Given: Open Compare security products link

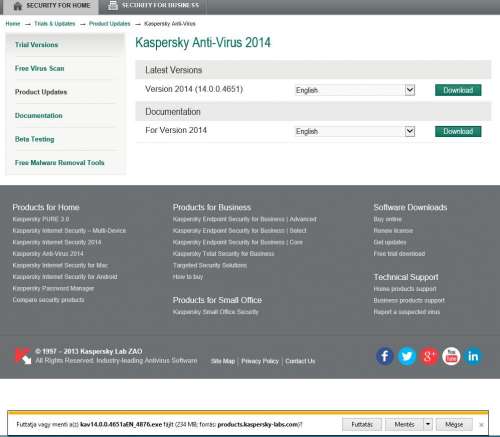Looking at the screenshot, I should [48, 300].
